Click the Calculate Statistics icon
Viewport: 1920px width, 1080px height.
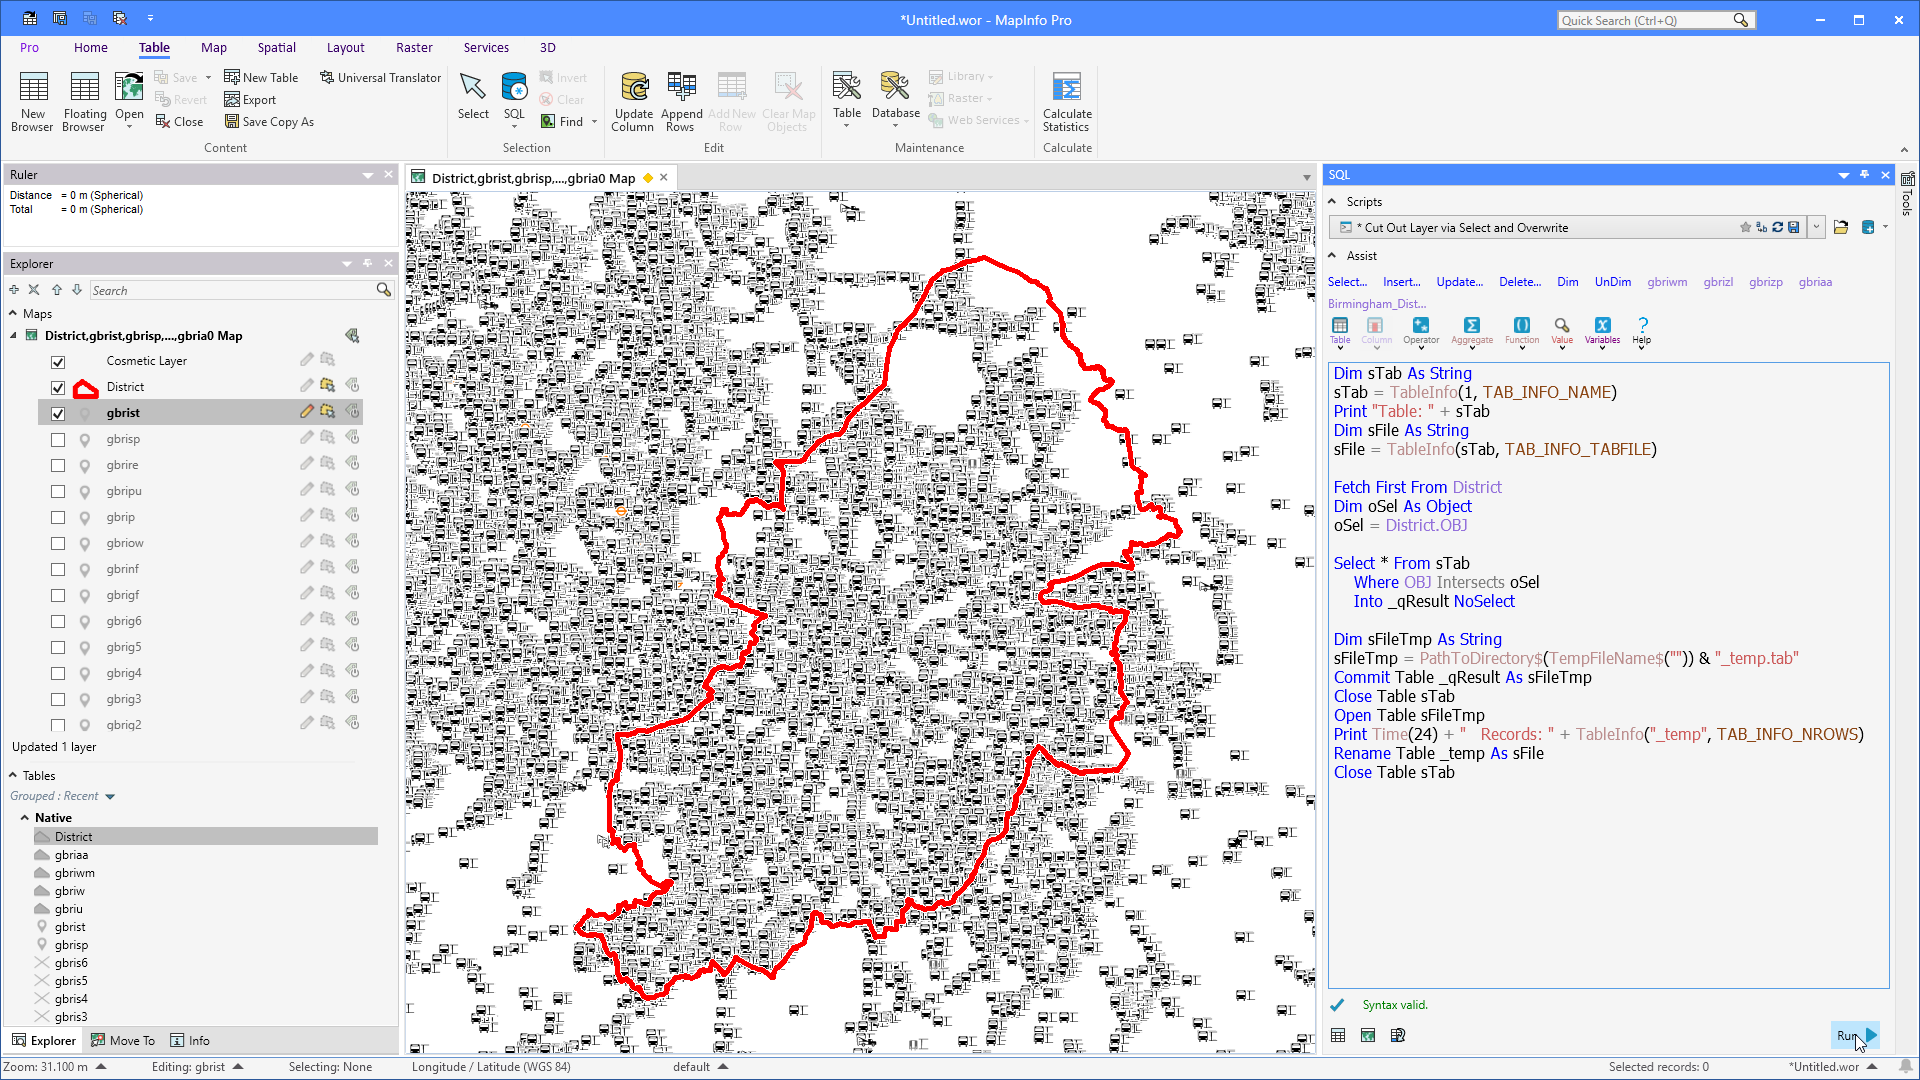(1067, 100)
